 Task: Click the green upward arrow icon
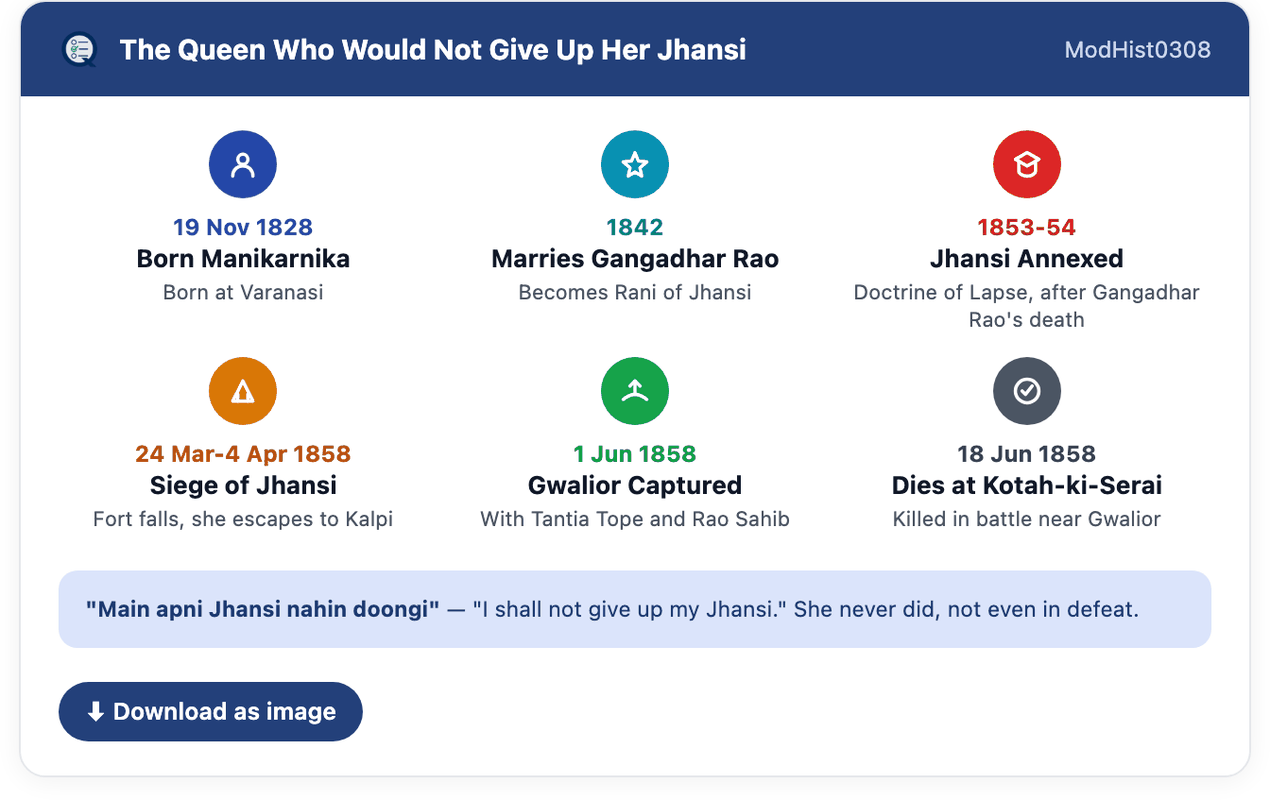click(x=635, y=391)
